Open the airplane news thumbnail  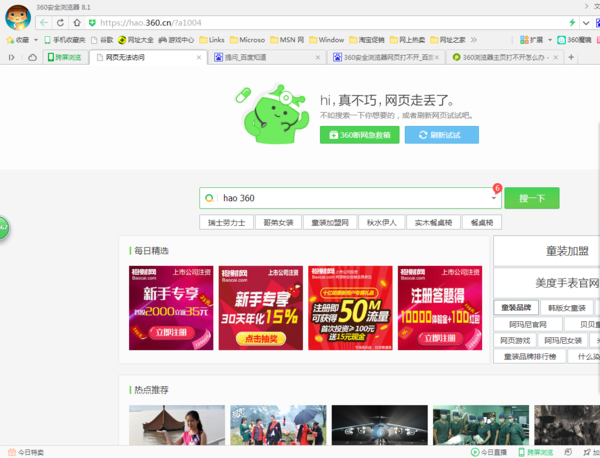(x=380, y=425)
